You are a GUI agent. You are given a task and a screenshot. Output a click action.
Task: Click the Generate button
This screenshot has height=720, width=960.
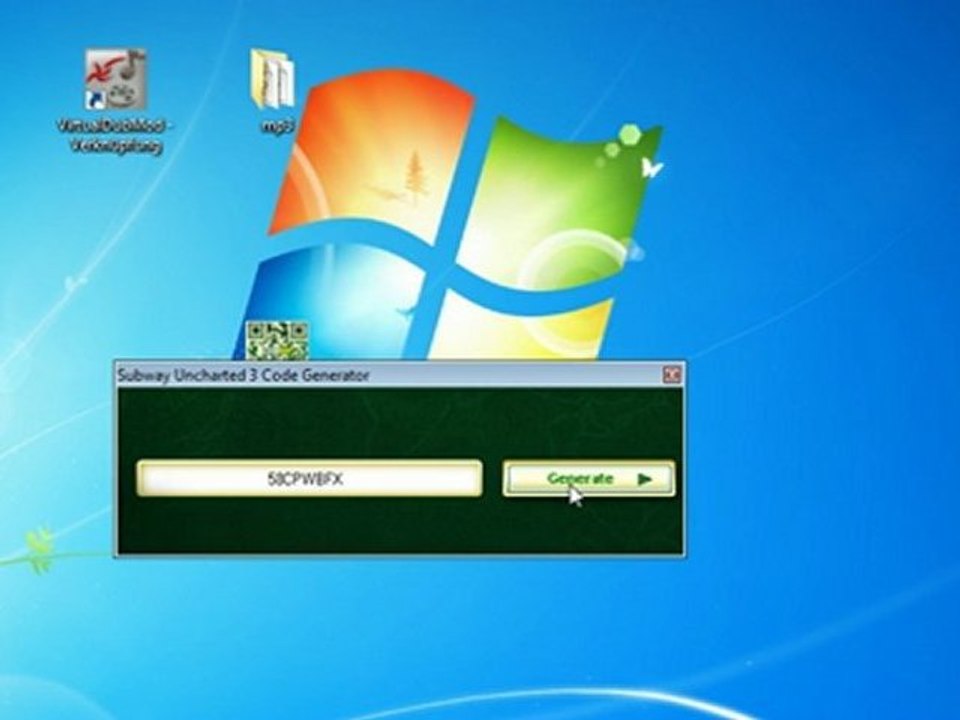(x=589, y=479)
